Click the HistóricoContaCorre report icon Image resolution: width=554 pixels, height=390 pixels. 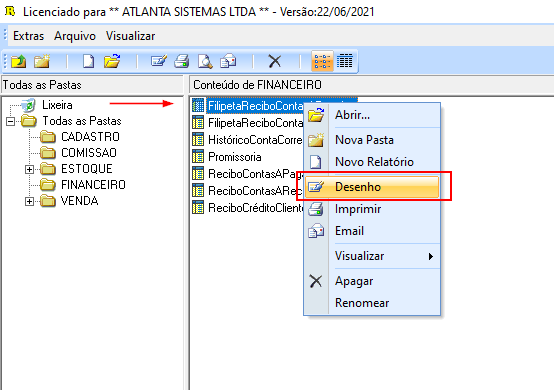click(198, 140)
